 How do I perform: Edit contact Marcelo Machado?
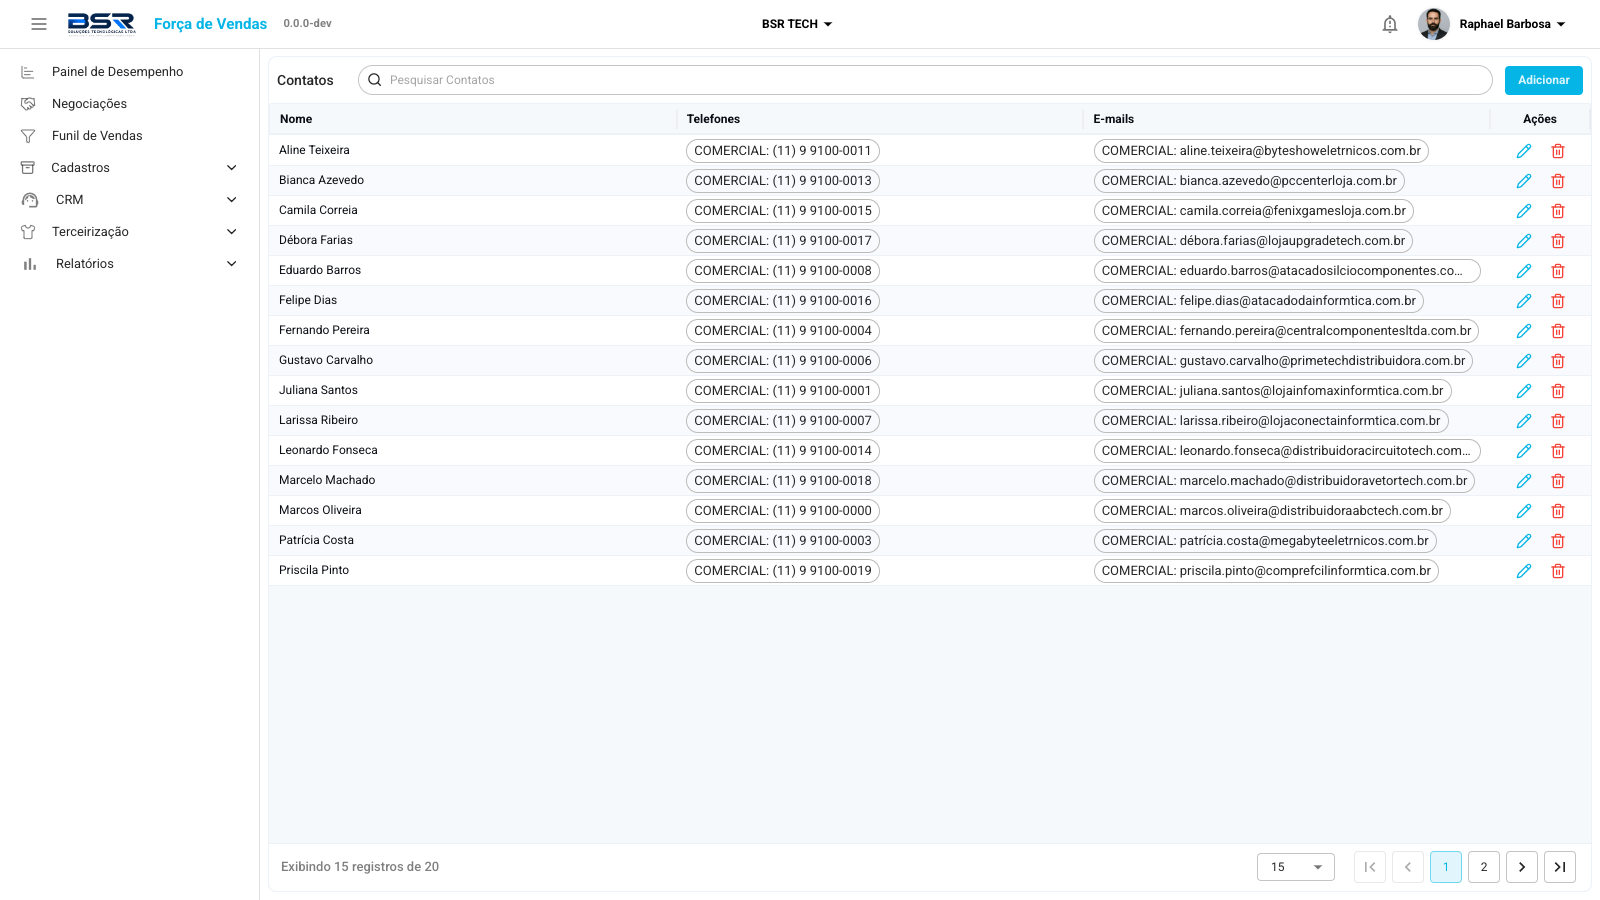1524,481
